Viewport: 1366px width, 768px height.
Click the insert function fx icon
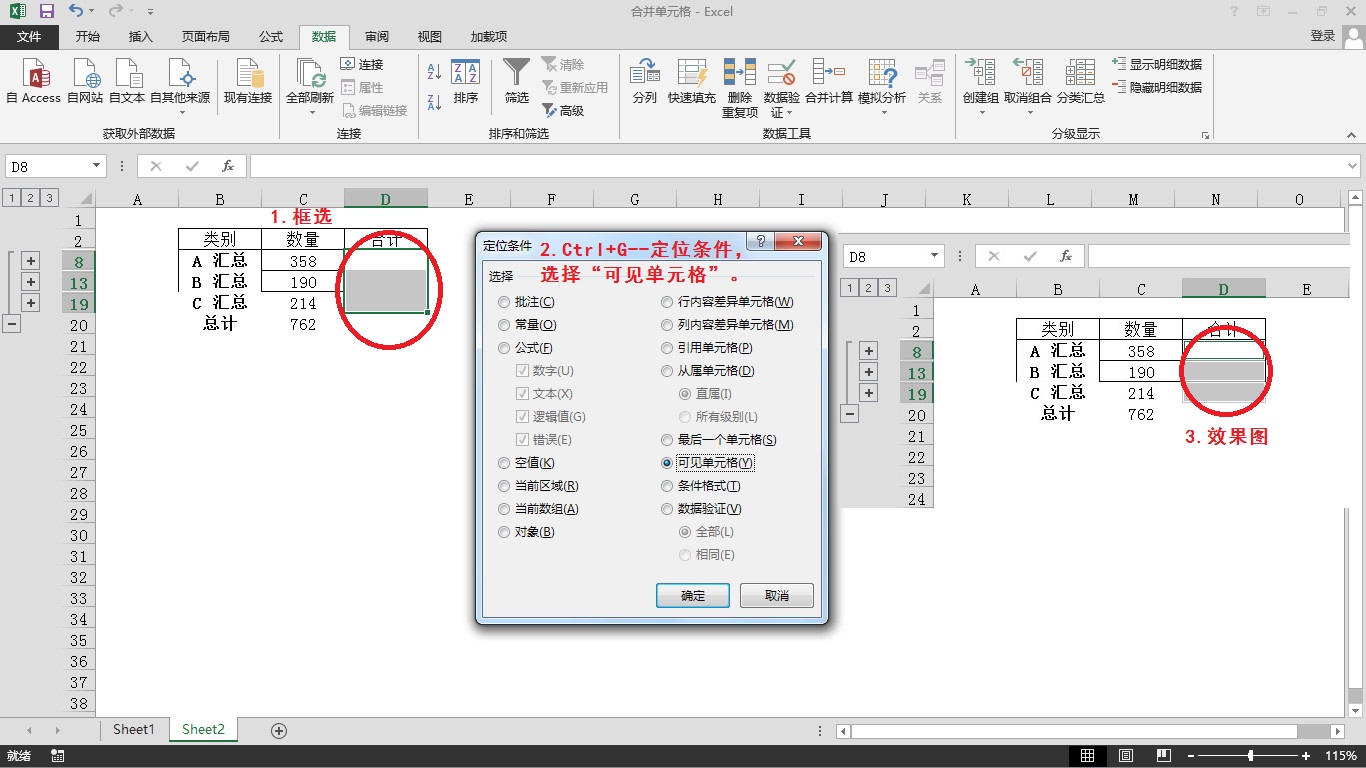tap(228, 166)
